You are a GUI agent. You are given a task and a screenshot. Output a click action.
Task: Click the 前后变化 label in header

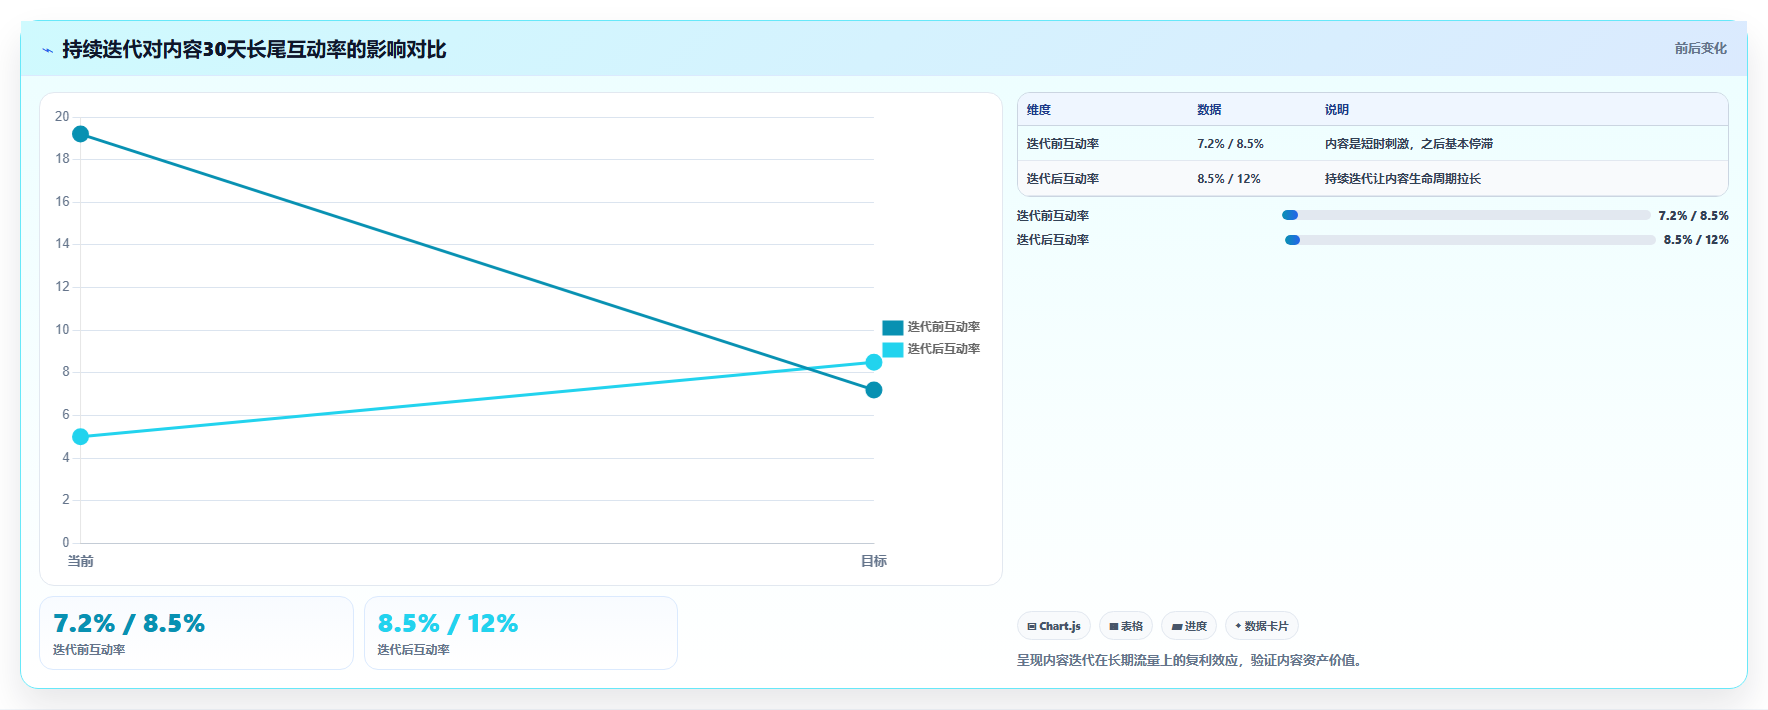click(x=1700, y=48)
